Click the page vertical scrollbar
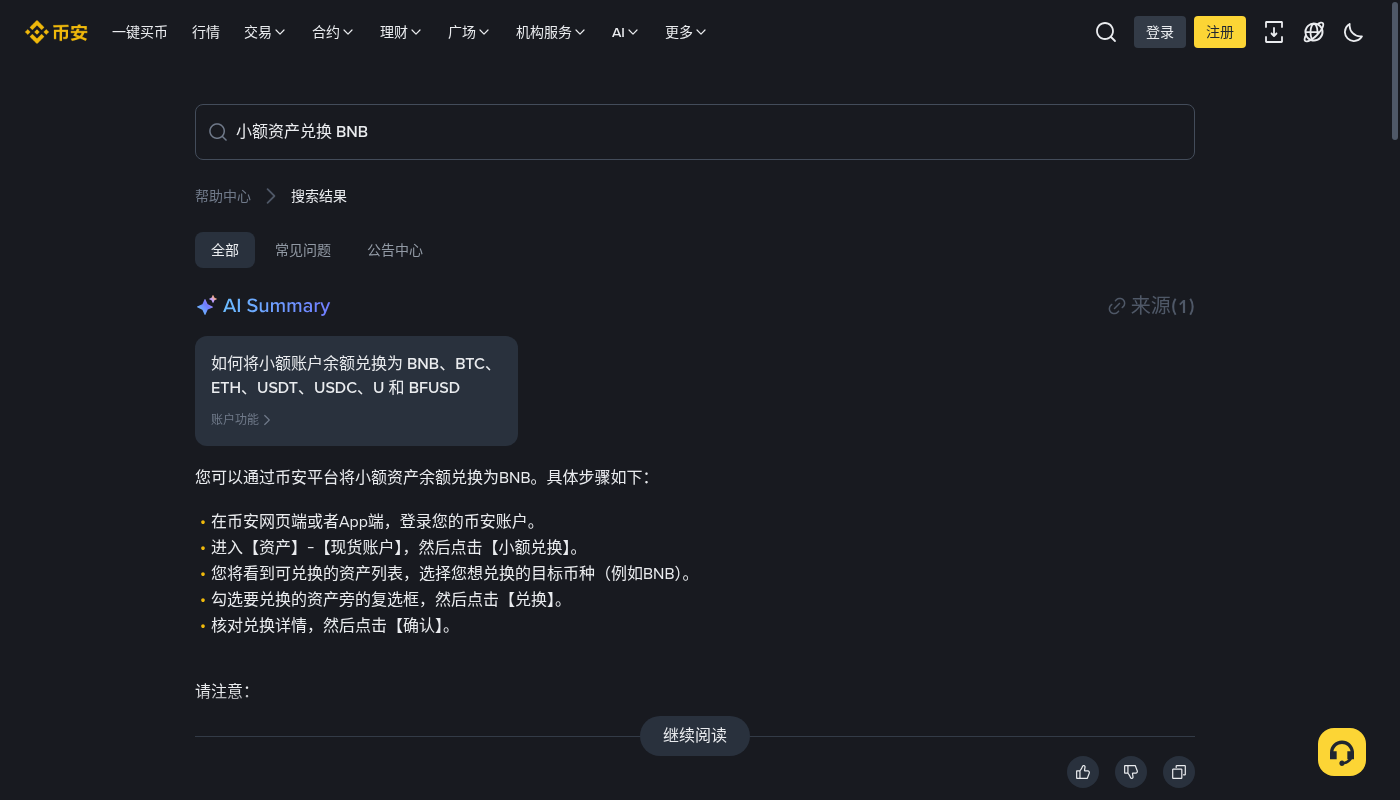 (x=1395, y=72)
